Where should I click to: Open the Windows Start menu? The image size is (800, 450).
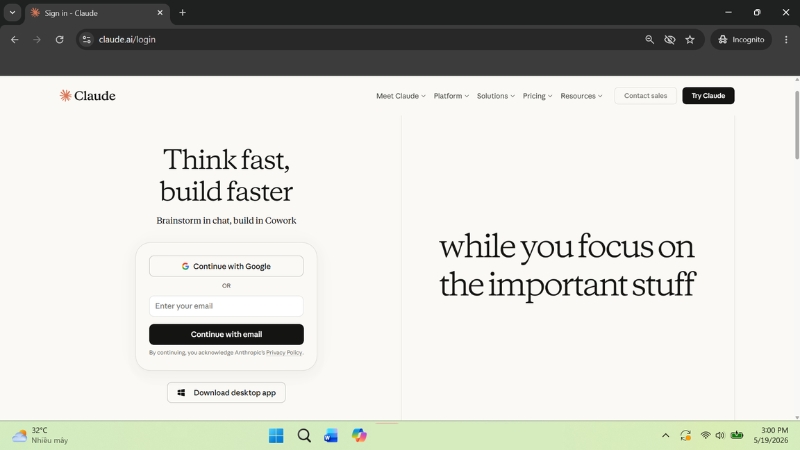point(276,435)
